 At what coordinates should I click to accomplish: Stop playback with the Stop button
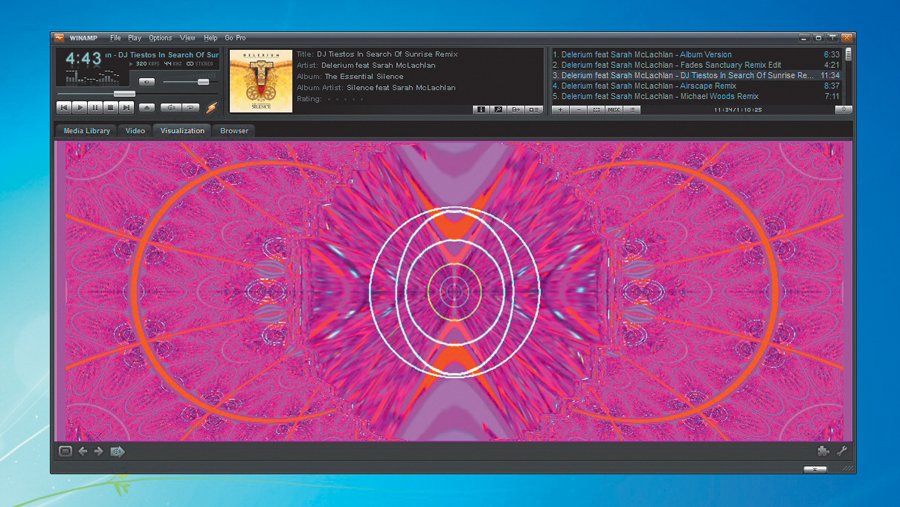tap(111, 106)
